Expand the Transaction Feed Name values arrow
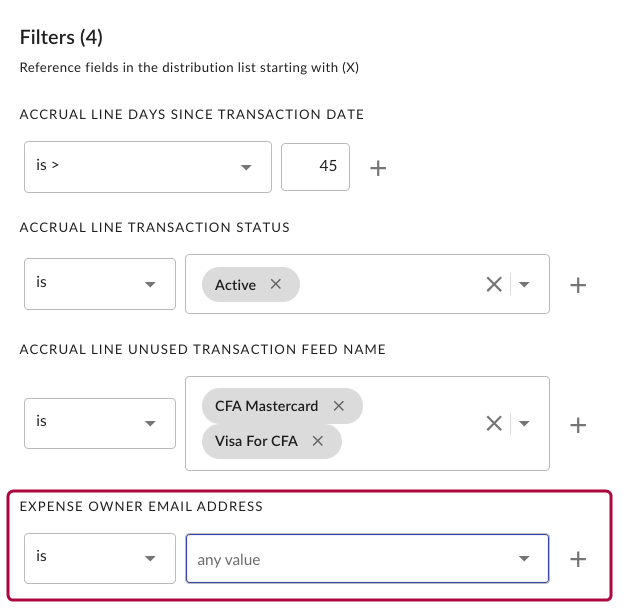This screenshot has height=614, width=641. point(525,424)
